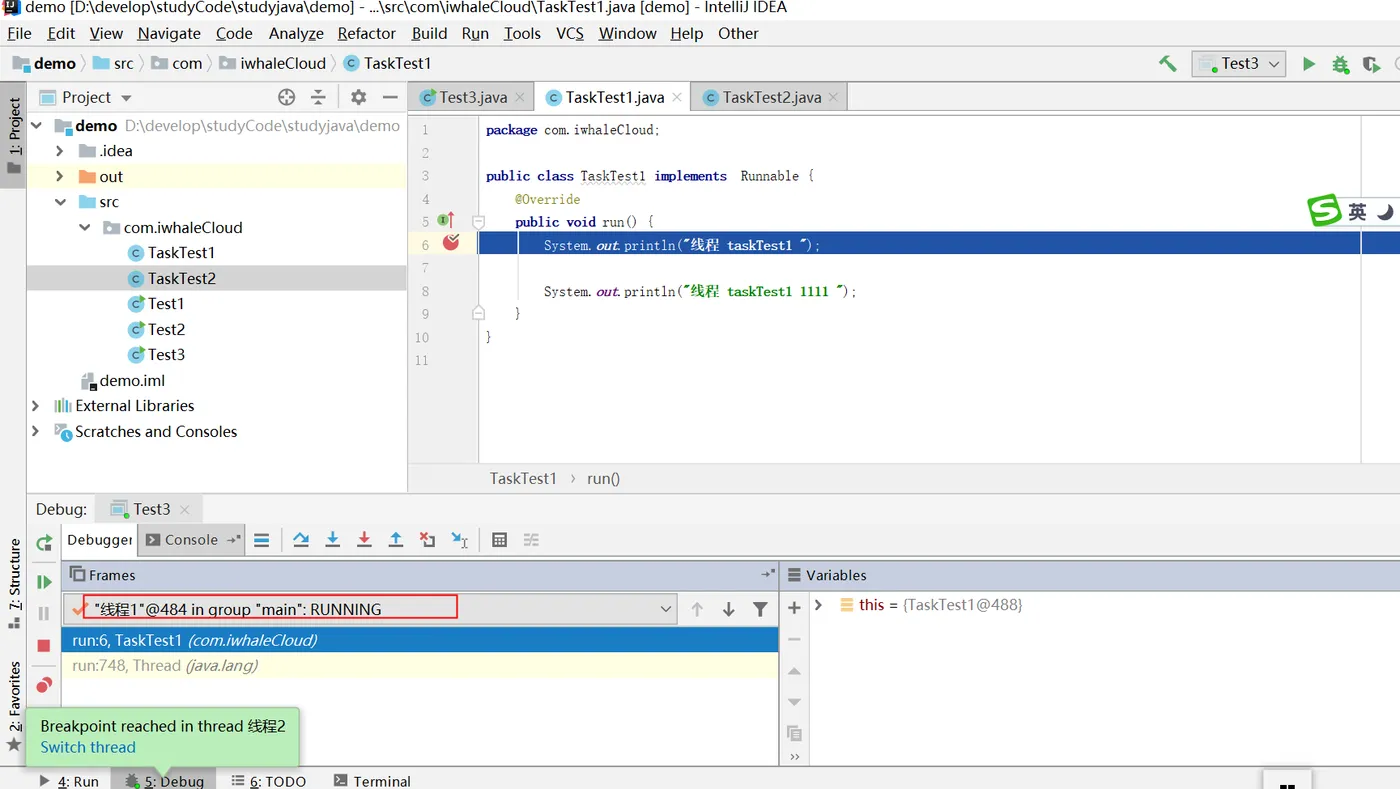
Task: Open the Terminal tool window
Action: click(x=372, y=781)
